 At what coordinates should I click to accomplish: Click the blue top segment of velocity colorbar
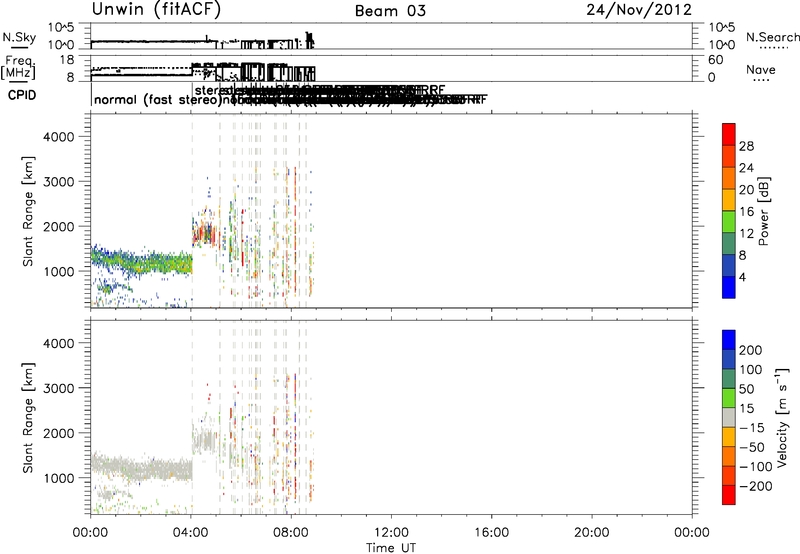click(x=729, y=340)
